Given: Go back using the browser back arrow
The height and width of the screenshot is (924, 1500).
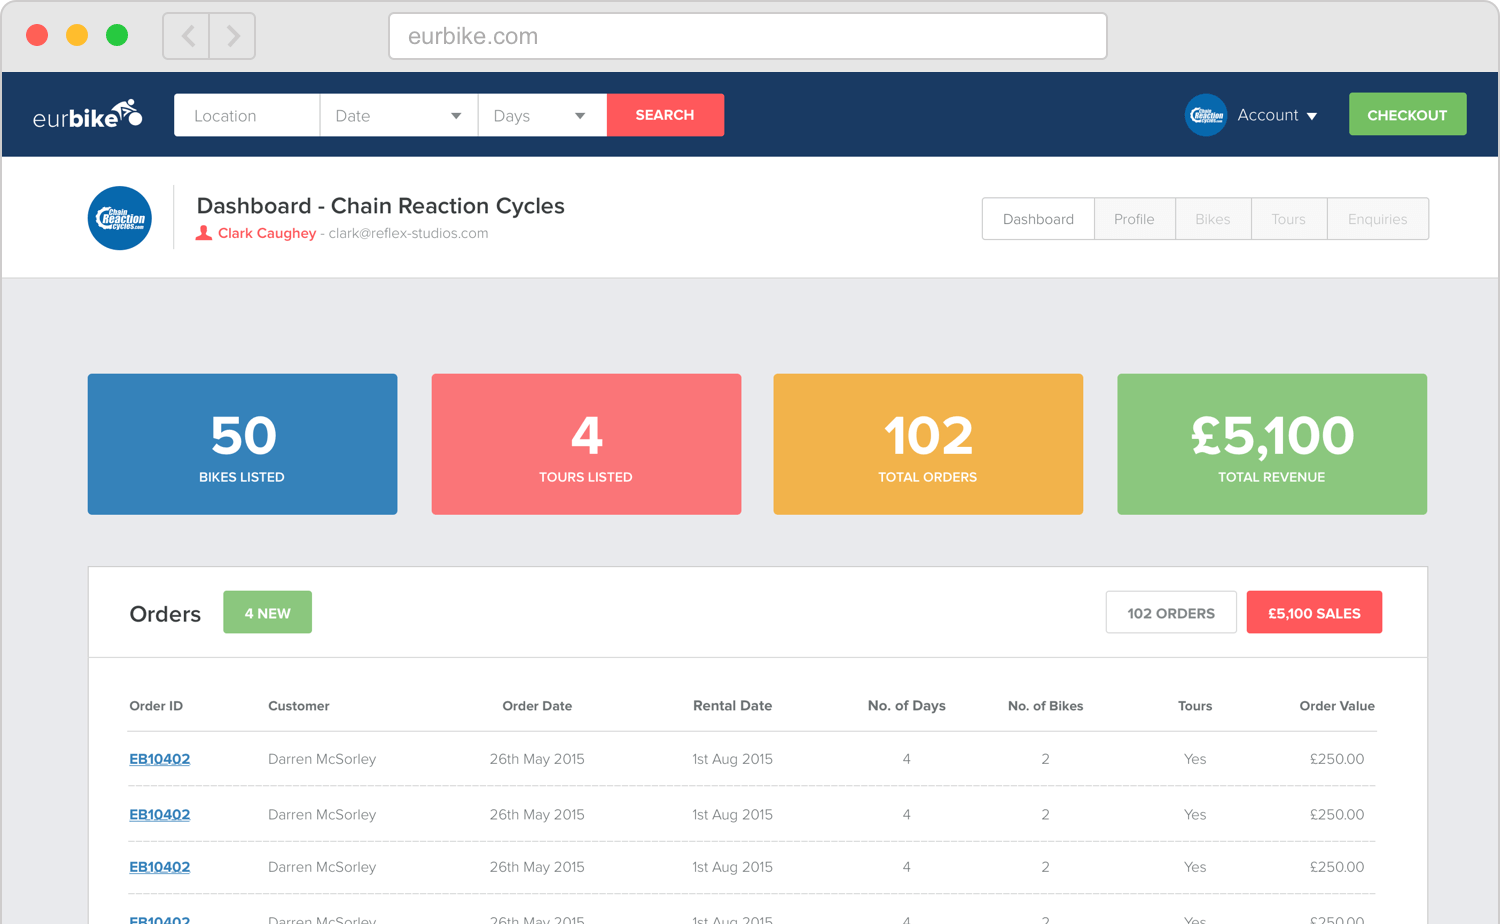Looking at the screenshot, I should pyautogui.click(x=187, y=36).
